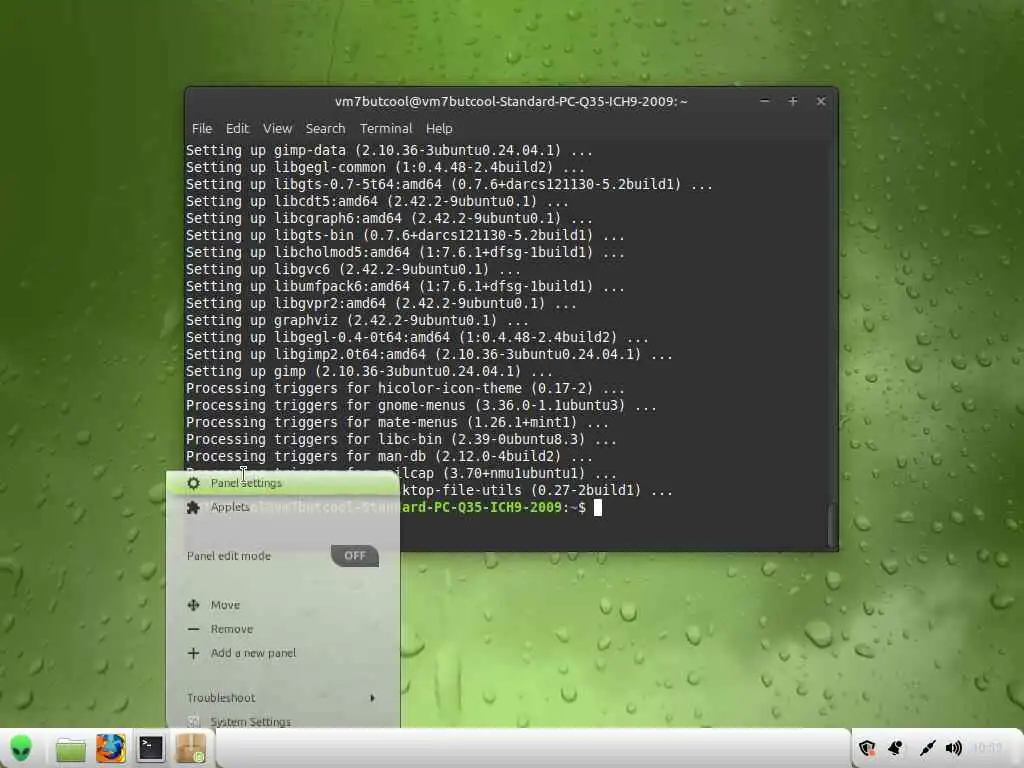The height and width of the screenshot is (768, 1024).
Task: Open the Terminal menu in menubar
Action: 386,129
